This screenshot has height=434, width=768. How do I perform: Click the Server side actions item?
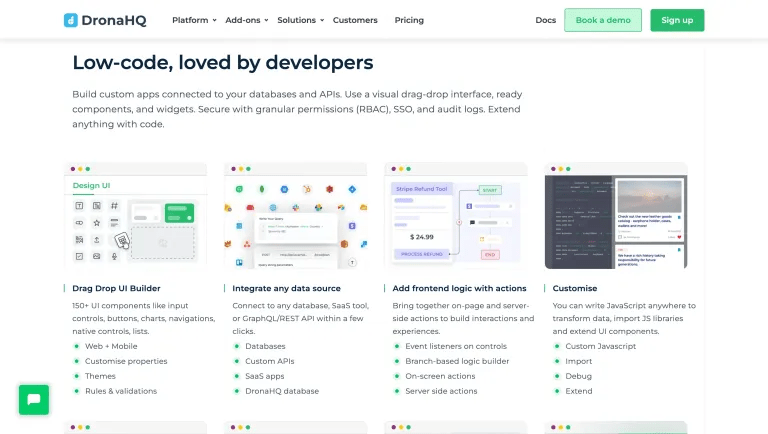tap(441, 391)
